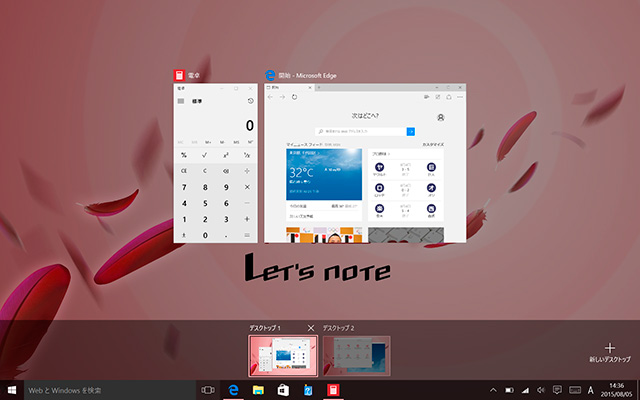The height and width of the screenshot is (400, 640).
Task: Open the network signal tray icon
Action: click(525, 390)
